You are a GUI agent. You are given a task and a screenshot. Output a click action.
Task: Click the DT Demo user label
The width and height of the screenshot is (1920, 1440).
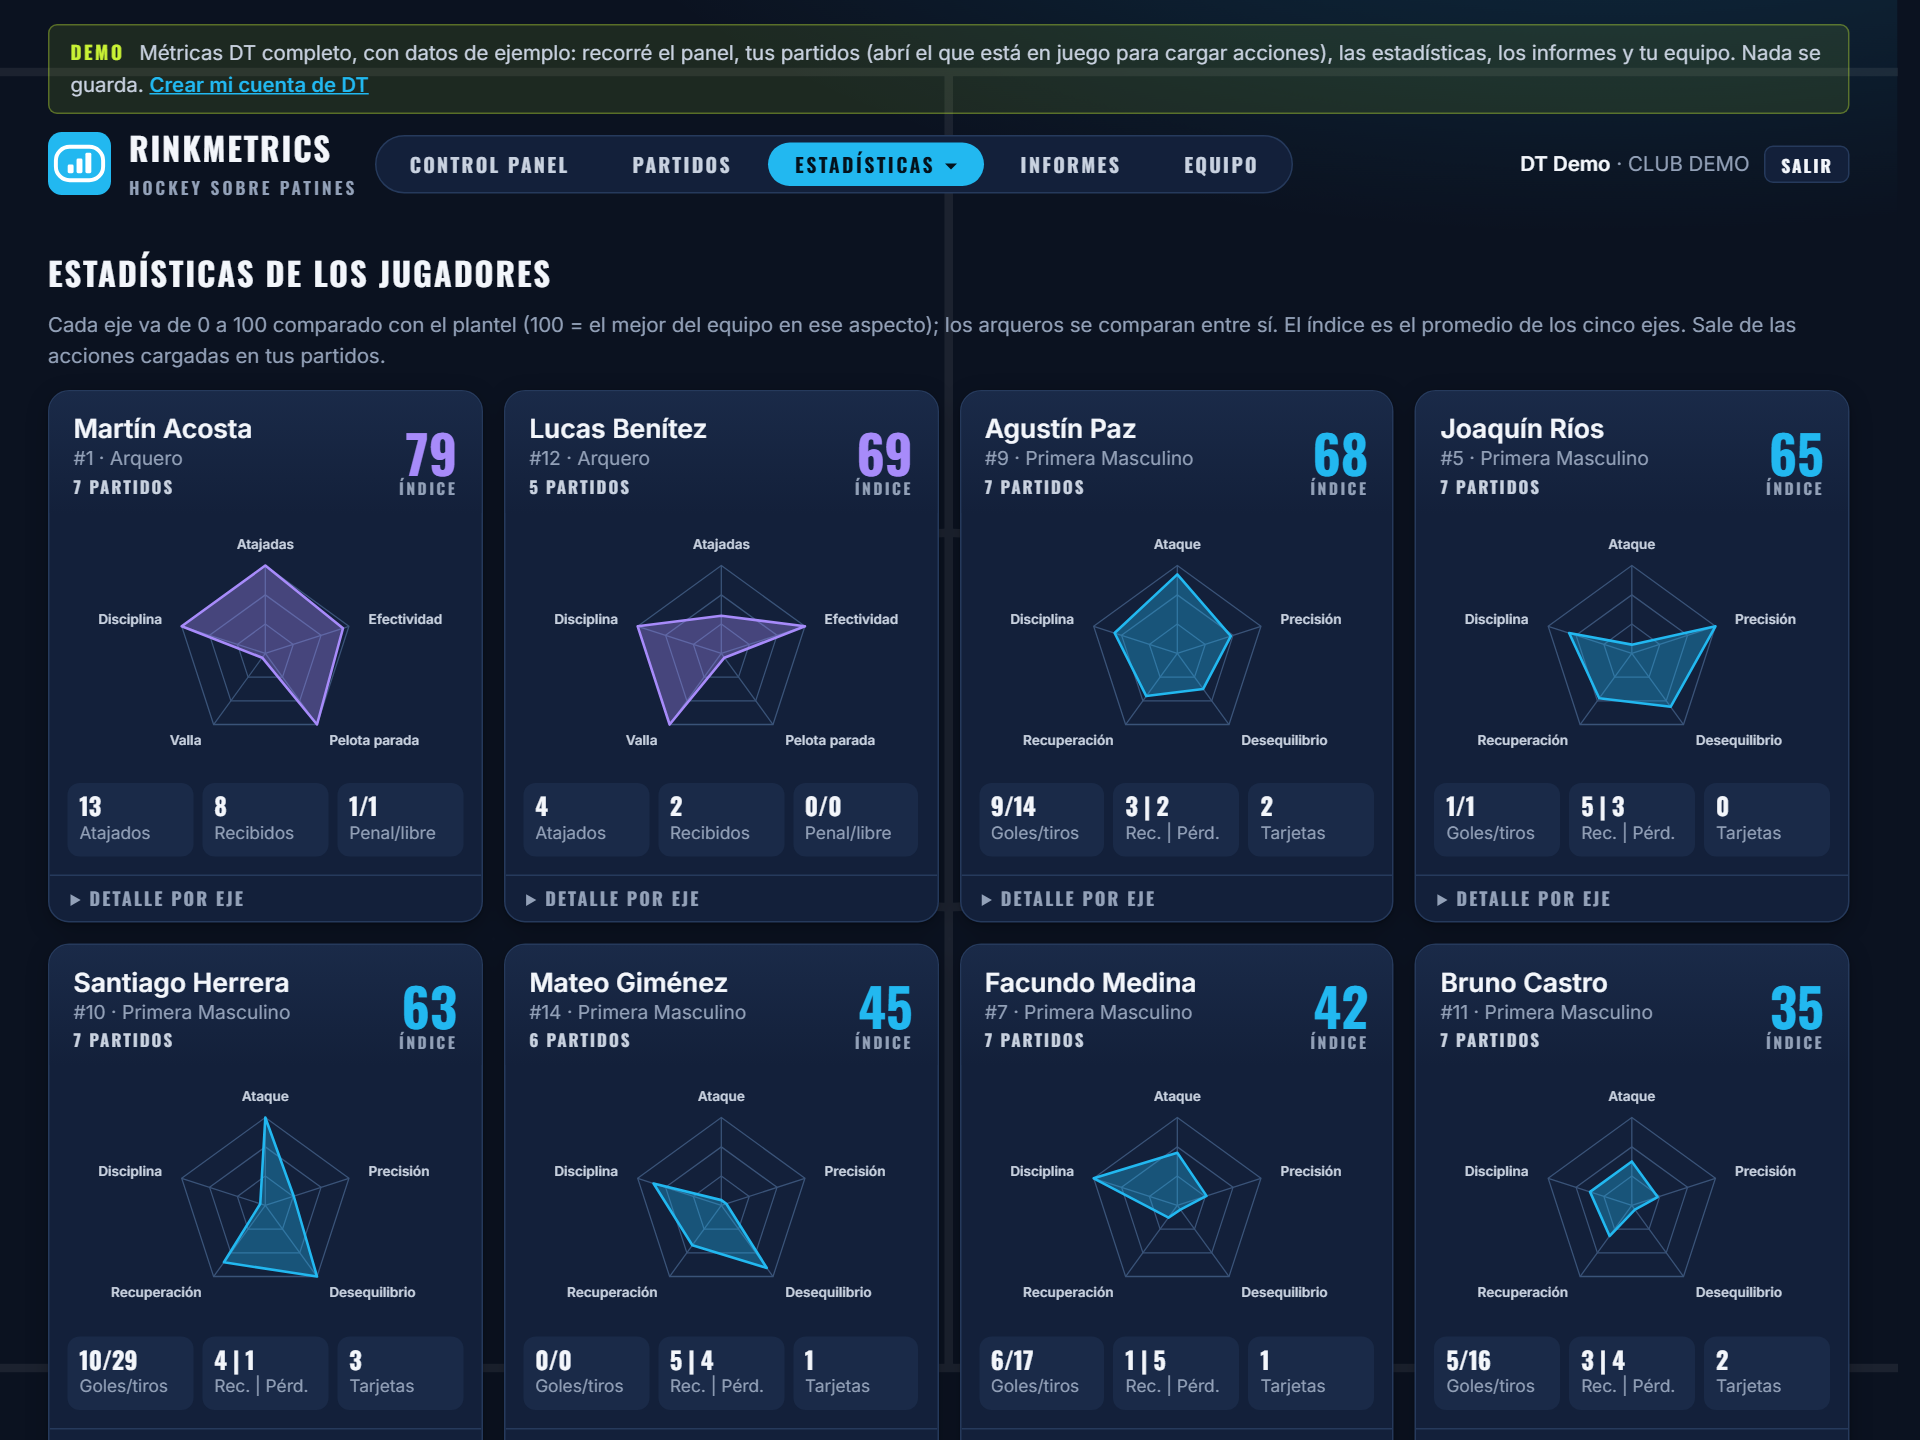tap(1565, 164)
